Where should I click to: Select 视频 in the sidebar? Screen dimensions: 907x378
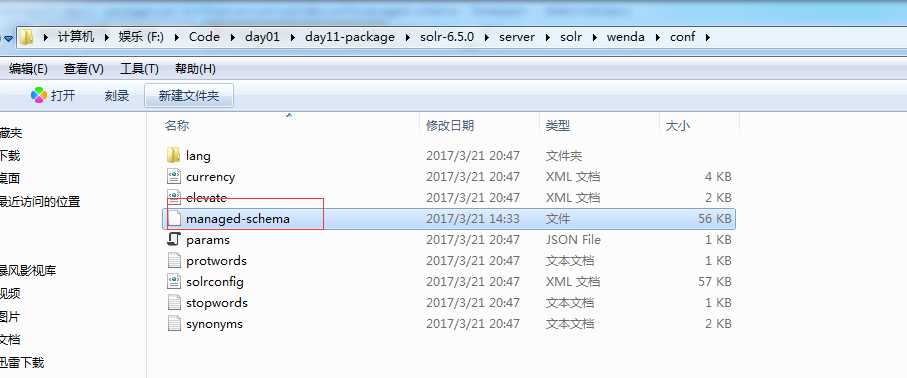pos(10,293)
